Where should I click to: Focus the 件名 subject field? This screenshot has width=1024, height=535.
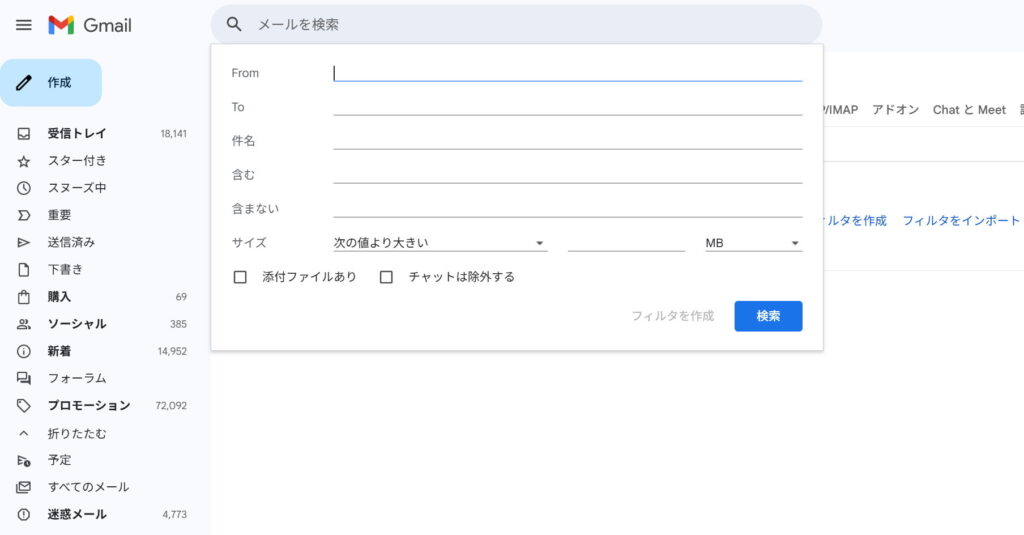tap(567, 141)
